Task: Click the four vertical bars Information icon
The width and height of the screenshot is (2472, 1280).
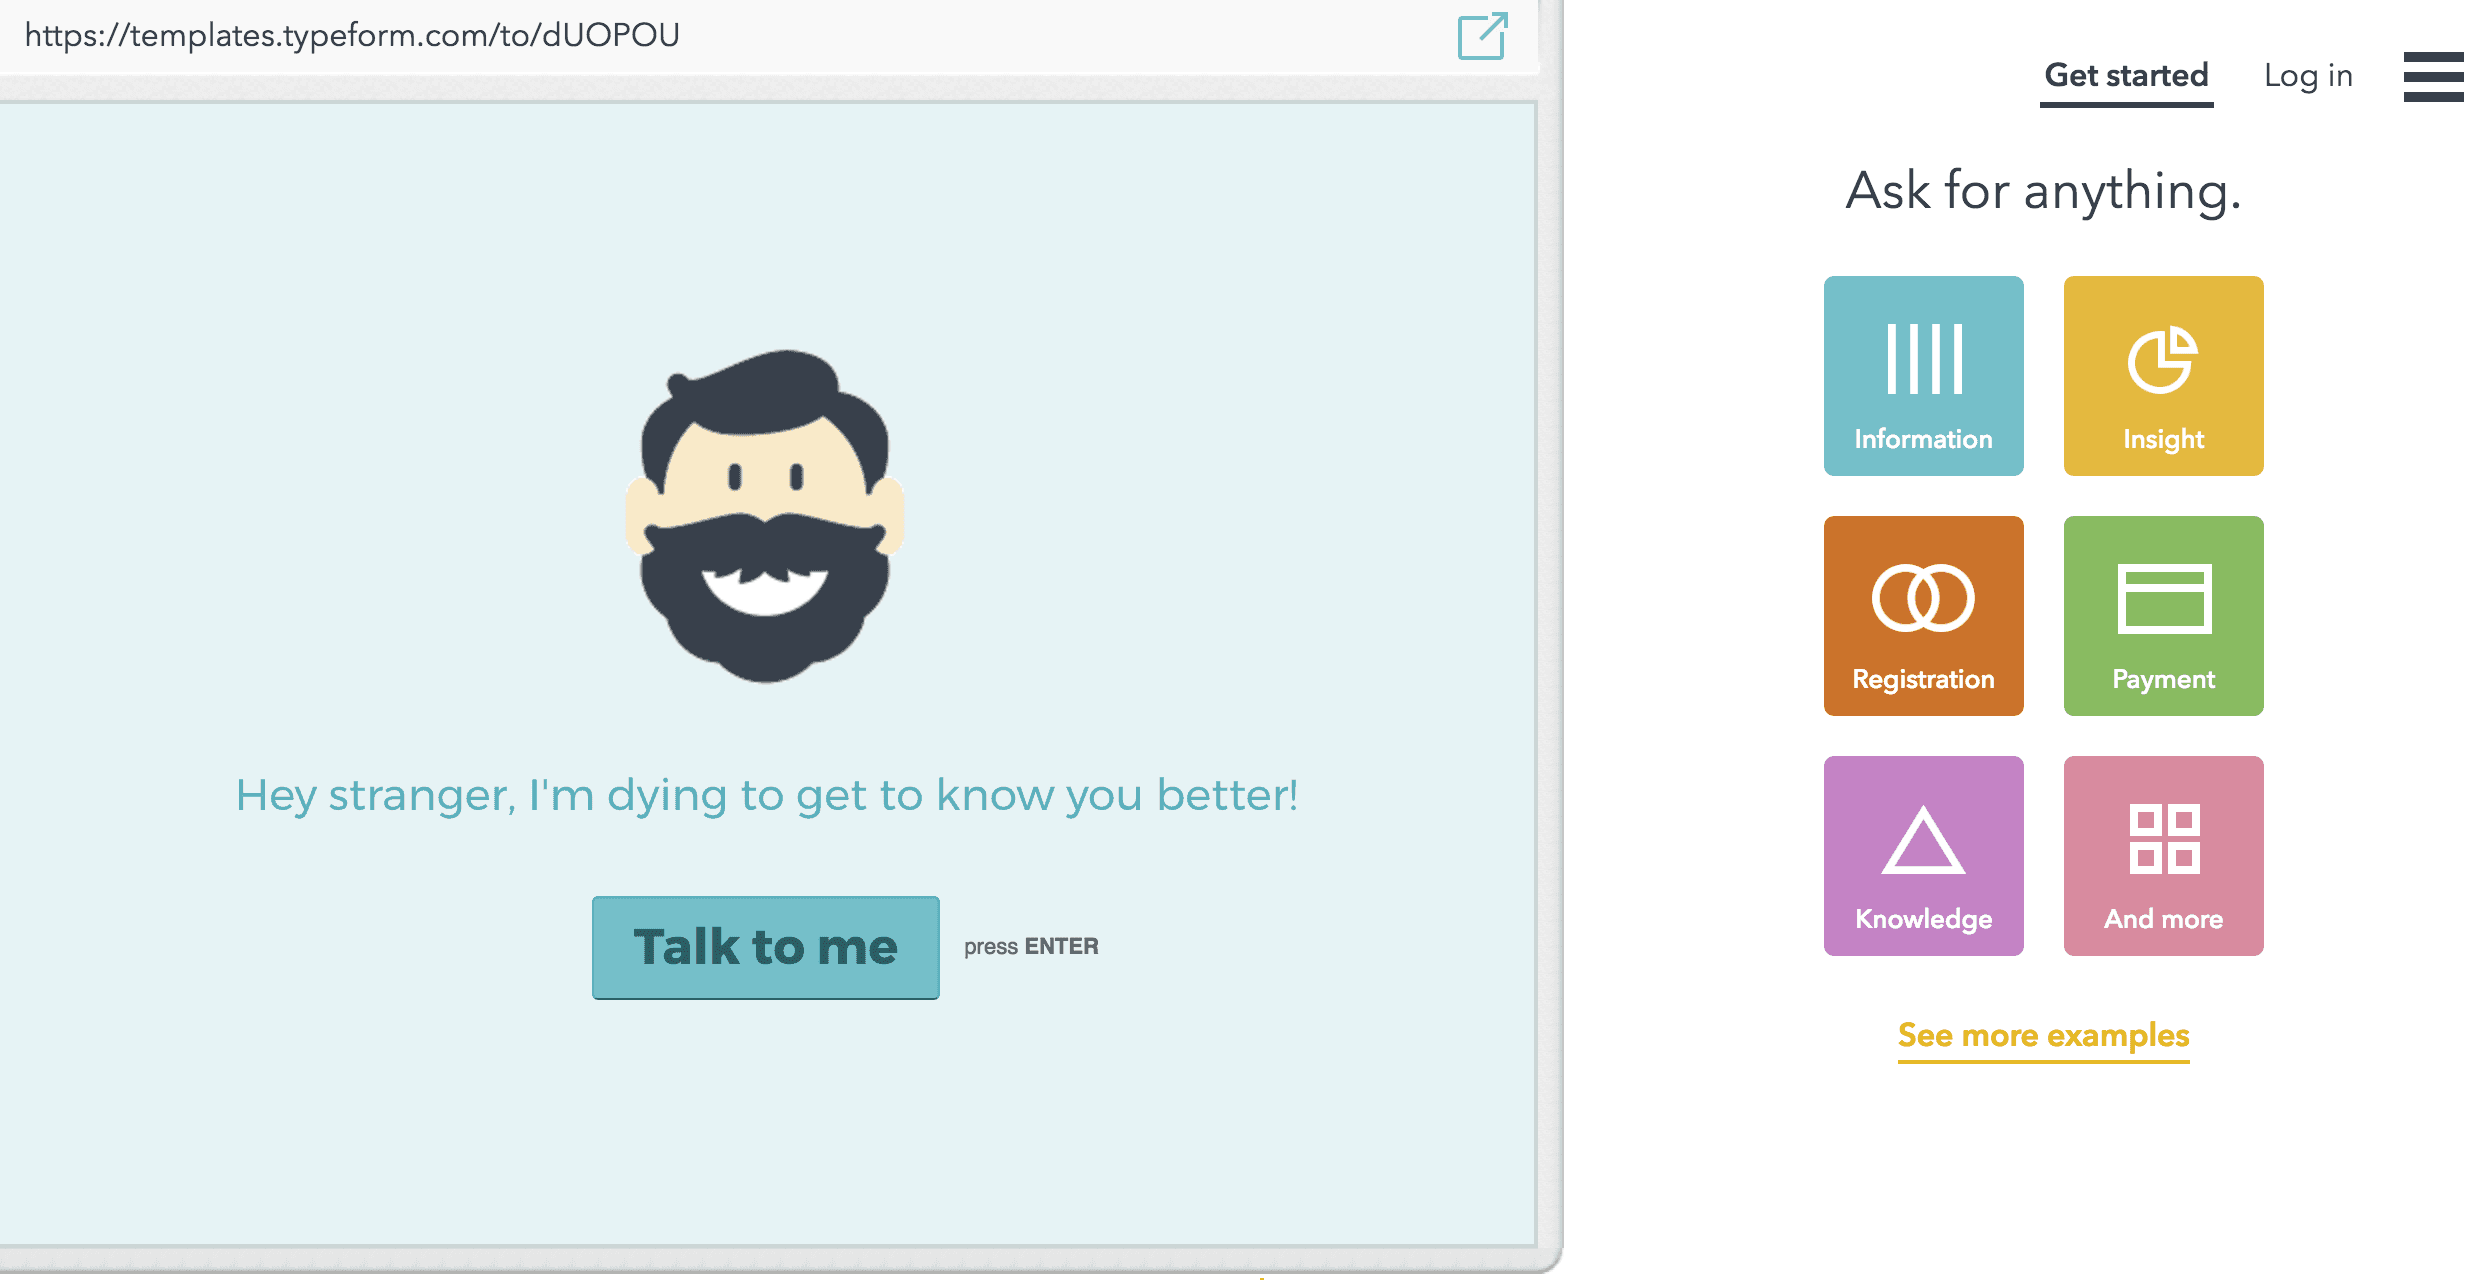Action: pyautogui.click(x=1924, y=358)
